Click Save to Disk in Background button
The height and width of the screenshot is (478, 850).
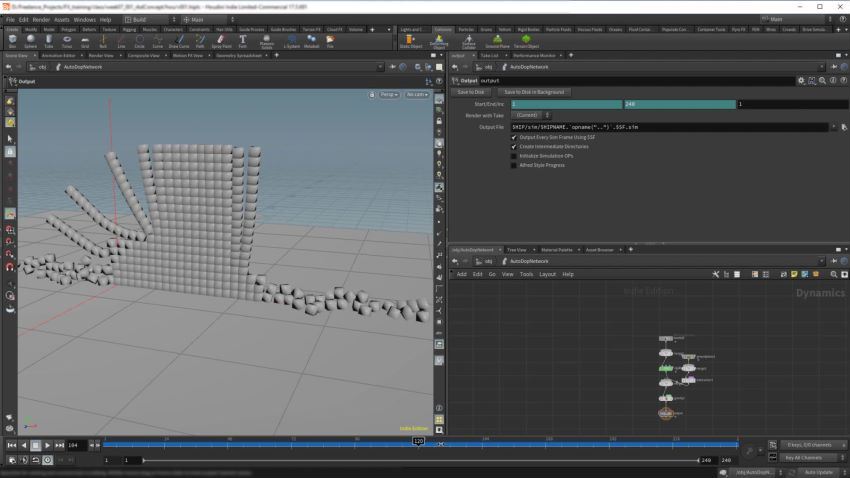click(534, 92)
